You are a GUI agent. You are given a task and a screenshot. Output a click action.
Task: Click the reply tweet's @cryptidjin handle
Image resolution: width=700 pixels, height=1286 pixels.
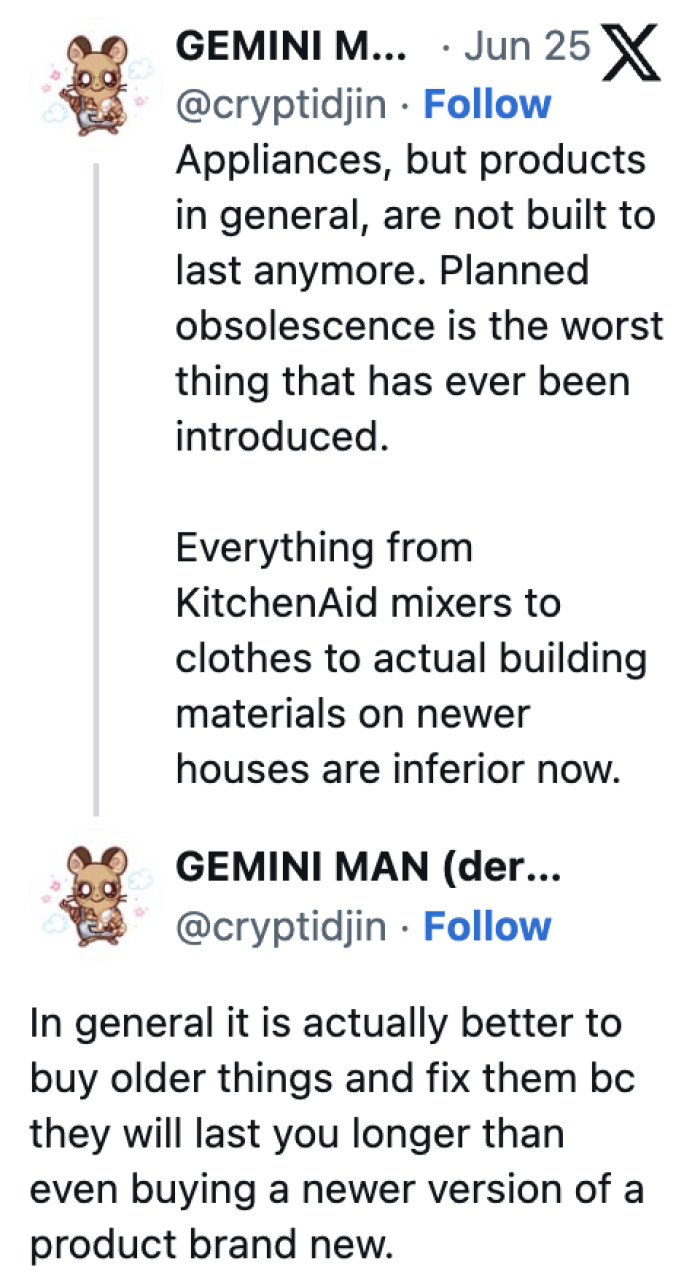tap(281, 926)
